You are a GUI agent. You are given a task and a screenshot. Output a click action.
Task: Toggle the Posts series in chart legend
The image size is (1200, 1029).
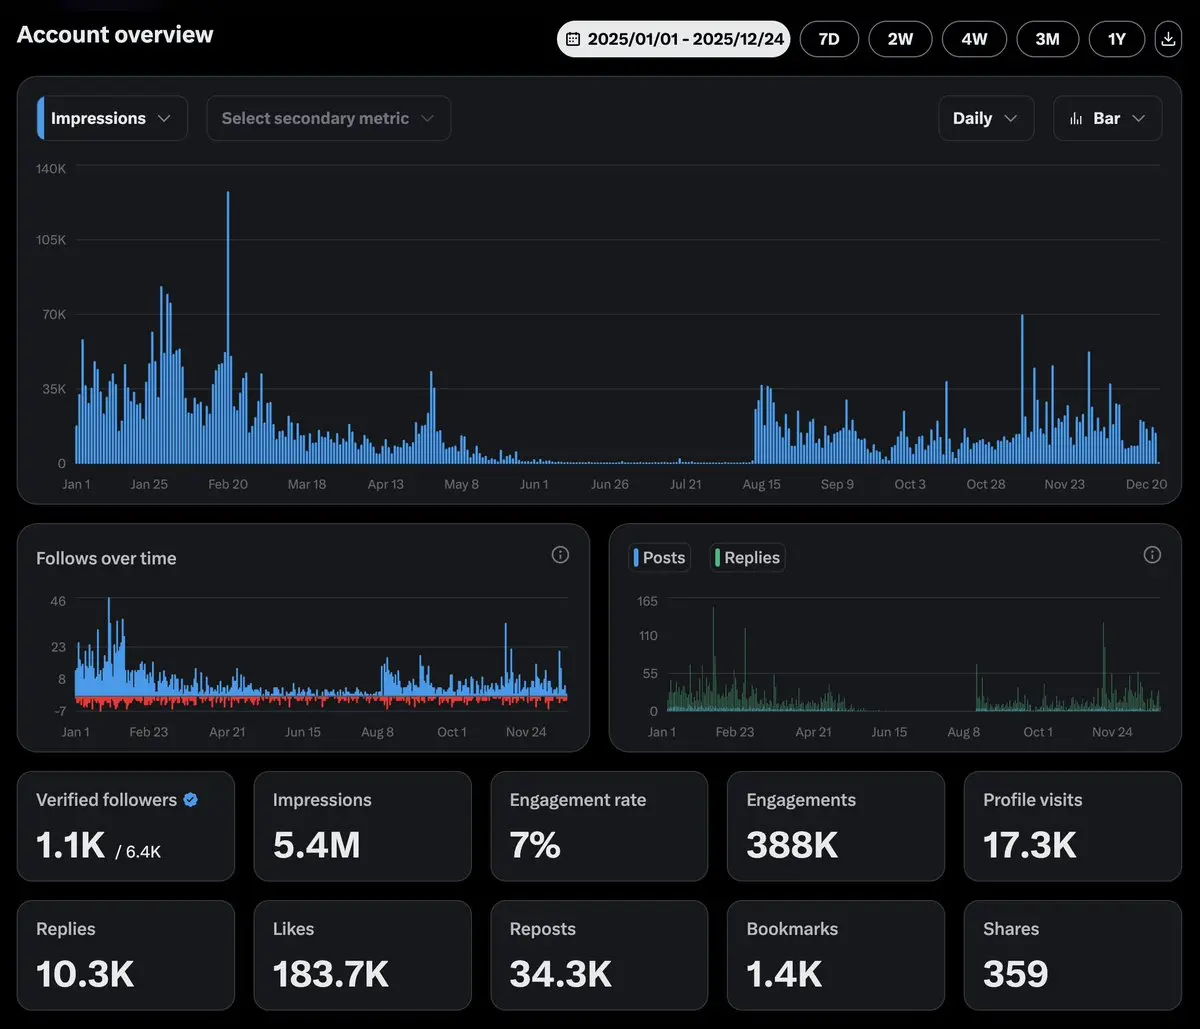pos(659,558)
